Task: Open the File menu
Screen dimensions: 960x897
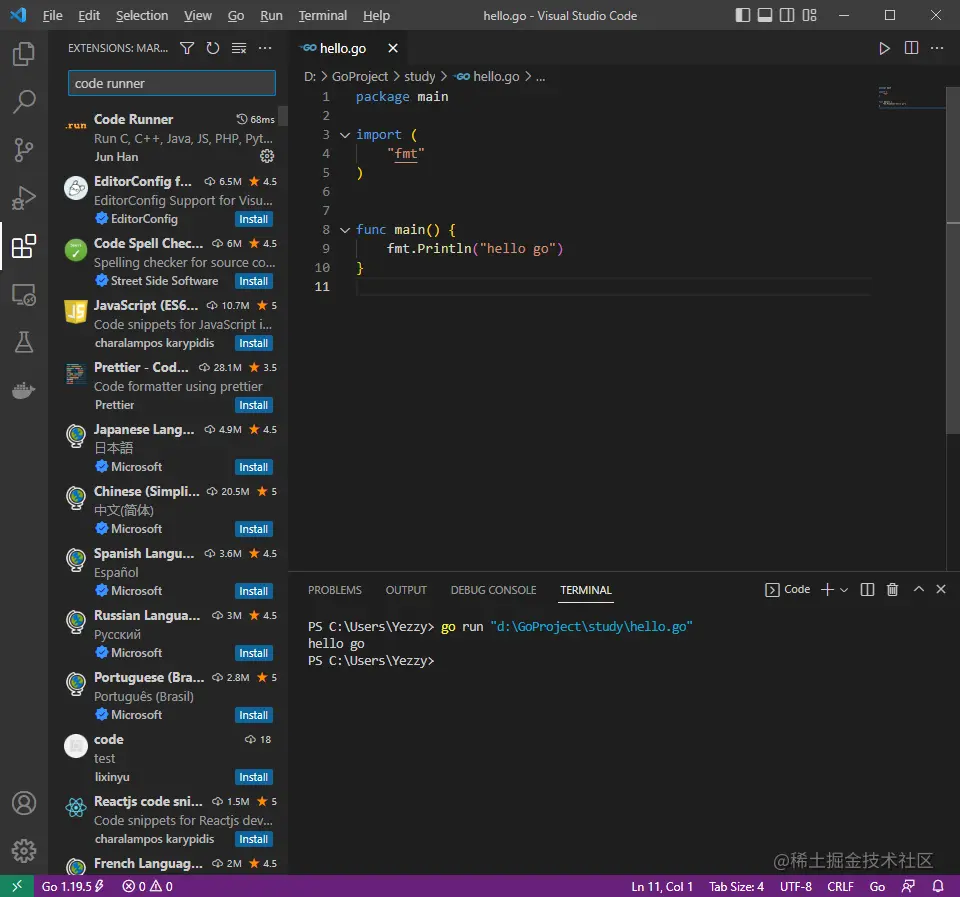Action: click(x=53, y=15)
